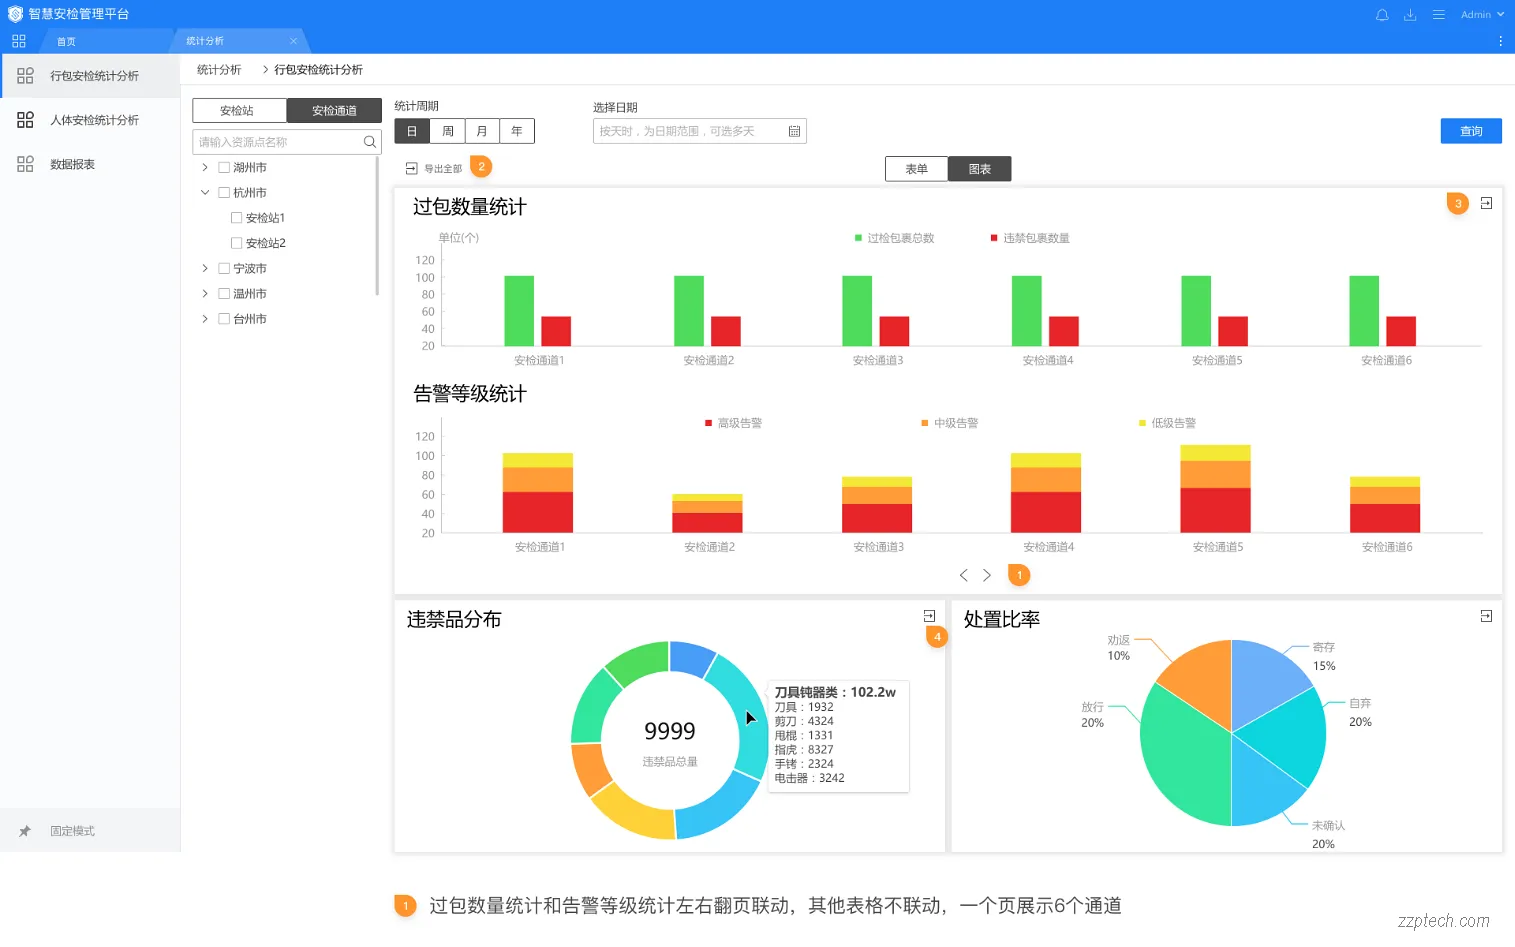Image resolution: width=1515 pixels, height=947 pixels.
Task: Check the 安检站1 checkbox
Action: 236,217
